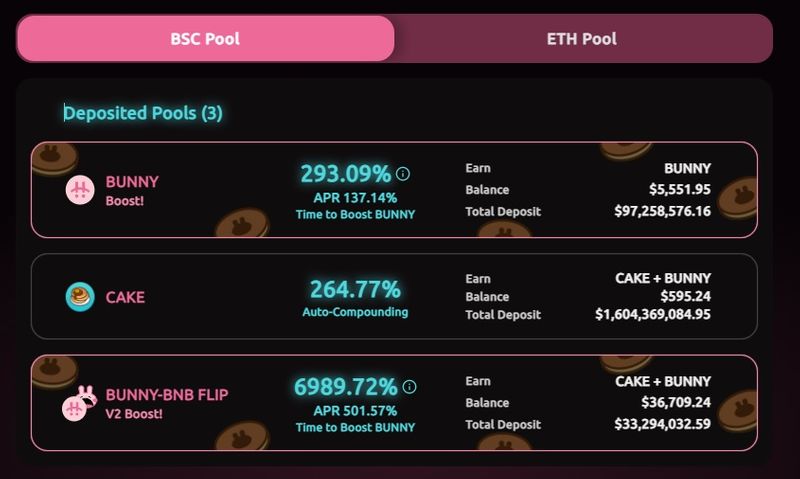This screenshot has width=800, height=479.
Task: Click the Auto-Compounding label in CAKE pool
Action: [x=355, y=312]
